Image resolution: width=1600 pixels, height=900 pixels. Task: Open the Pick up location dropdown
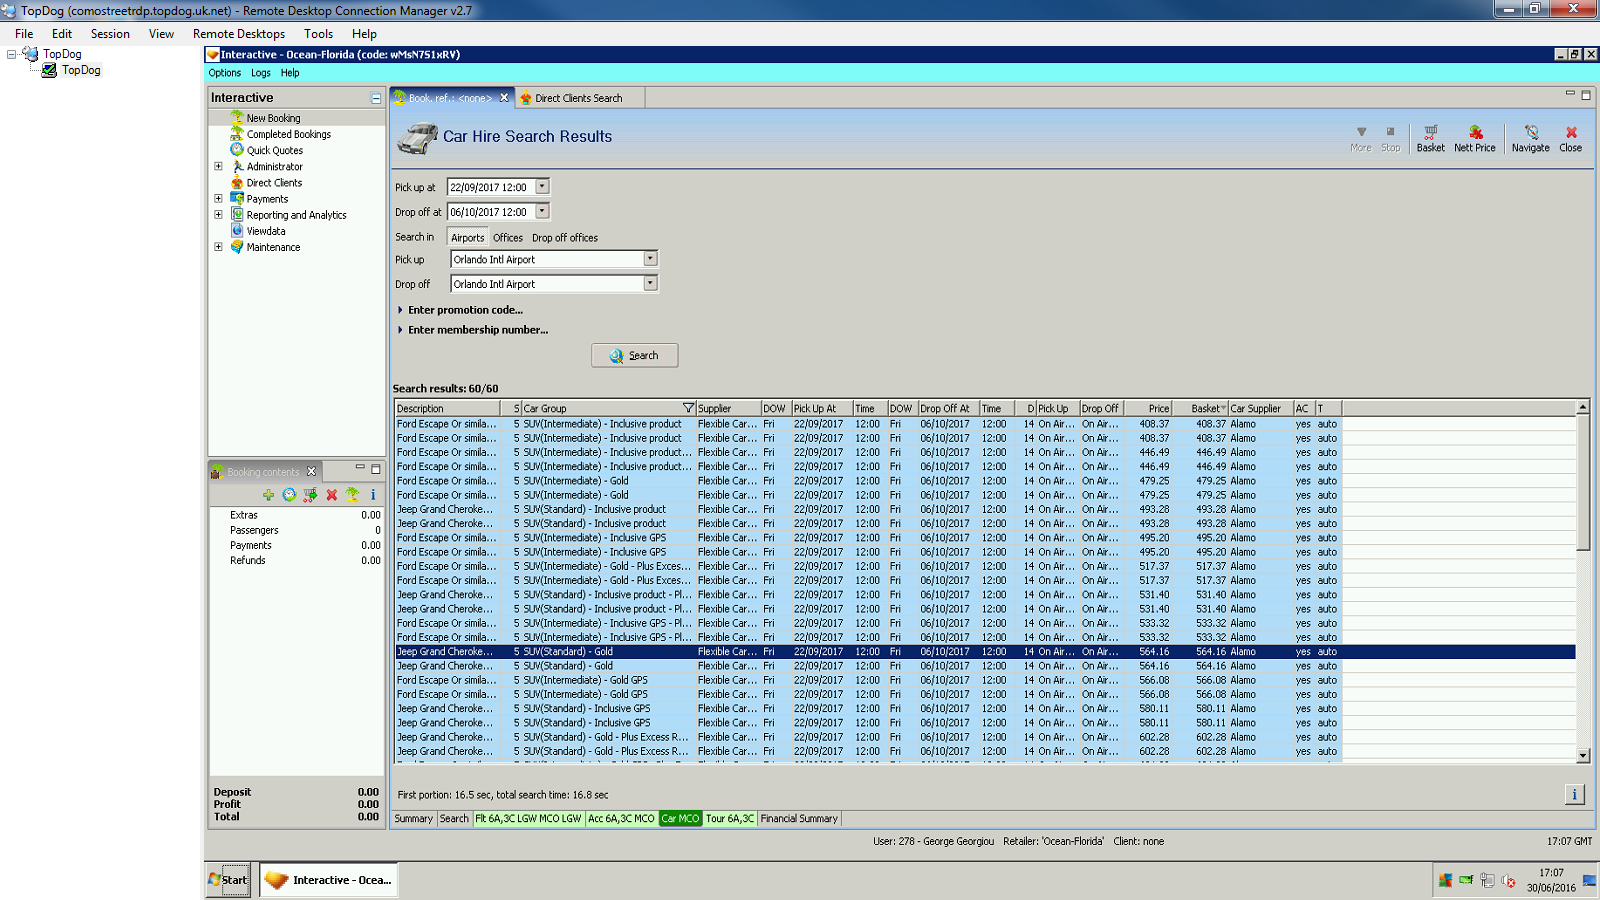650,259
